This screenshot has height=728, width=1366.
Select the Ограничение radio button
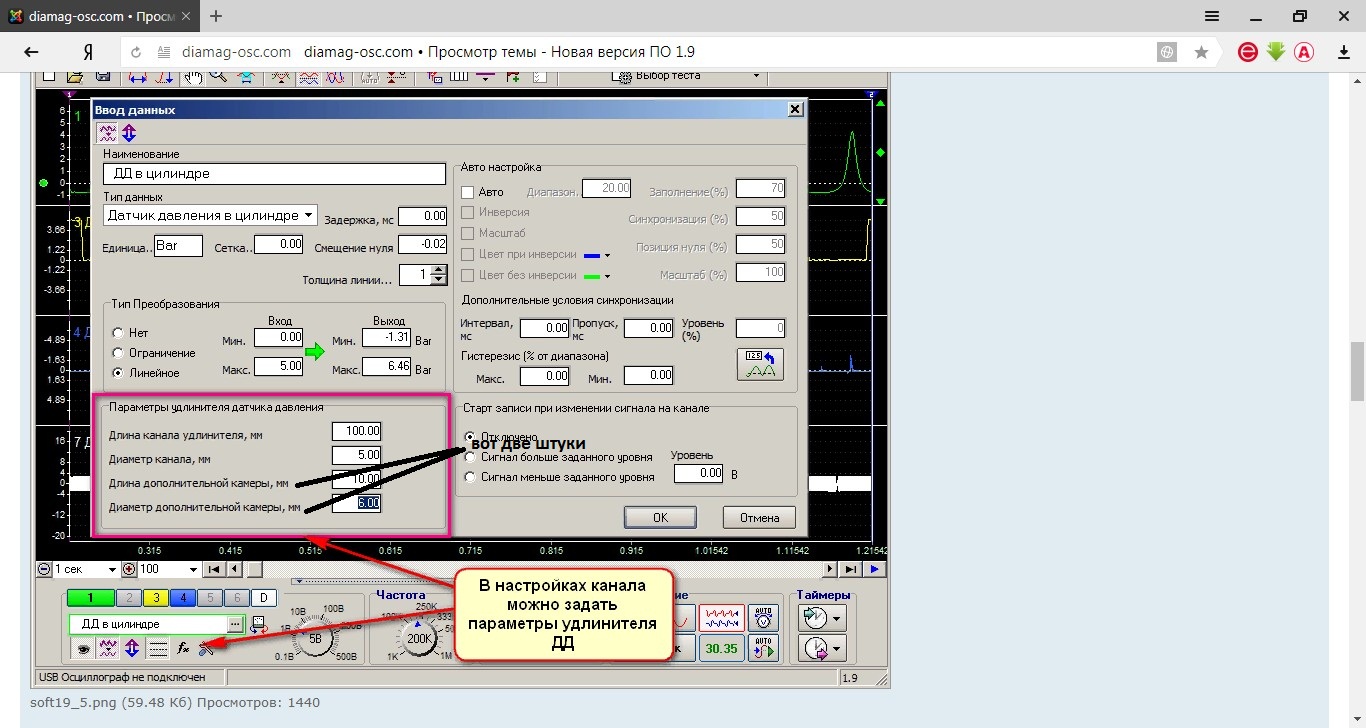pyautogui.click(x=118, y=353)
